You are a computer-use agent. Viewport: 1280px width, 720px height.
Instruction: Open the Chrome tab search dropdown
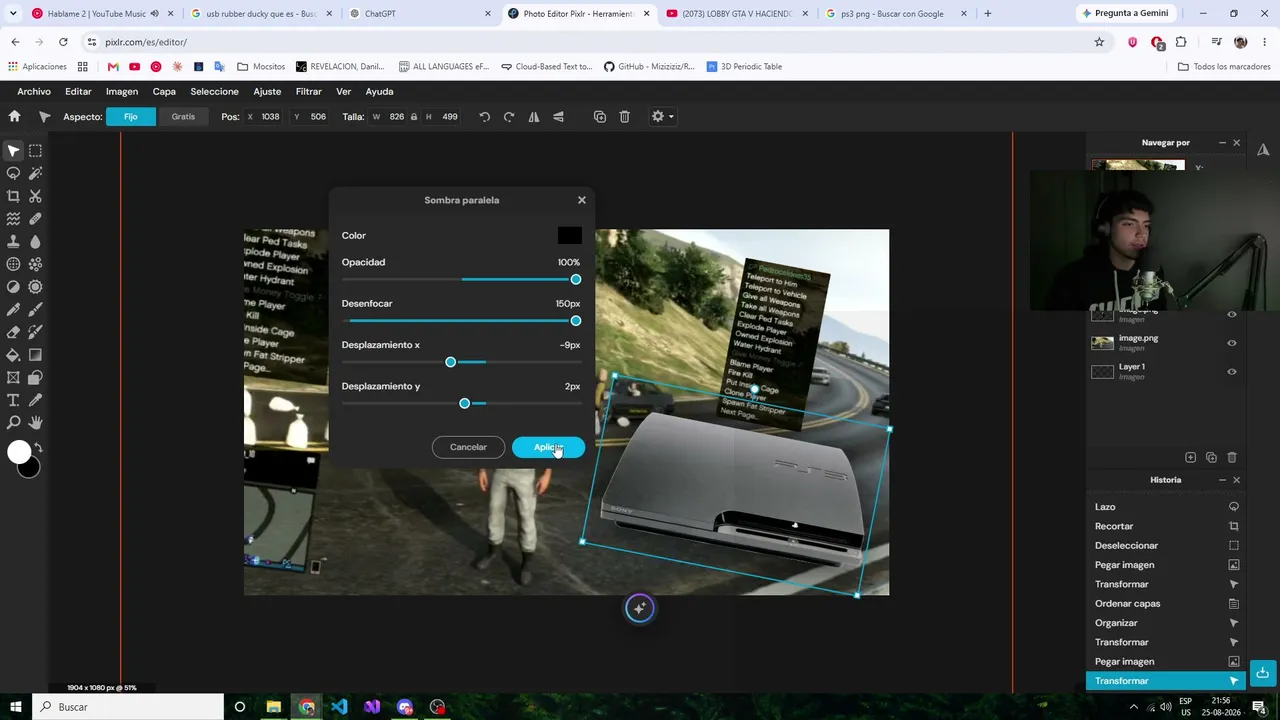13,14
